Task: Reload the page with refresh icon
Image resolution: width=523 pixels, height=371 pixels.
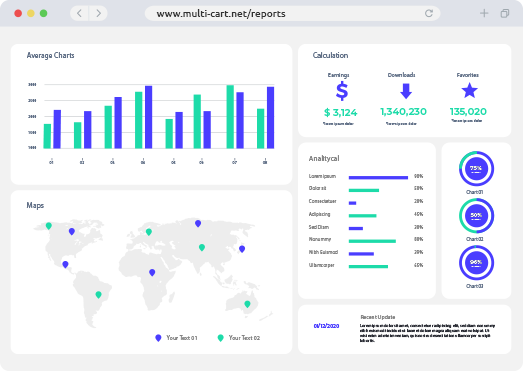Action: [429, 13]
